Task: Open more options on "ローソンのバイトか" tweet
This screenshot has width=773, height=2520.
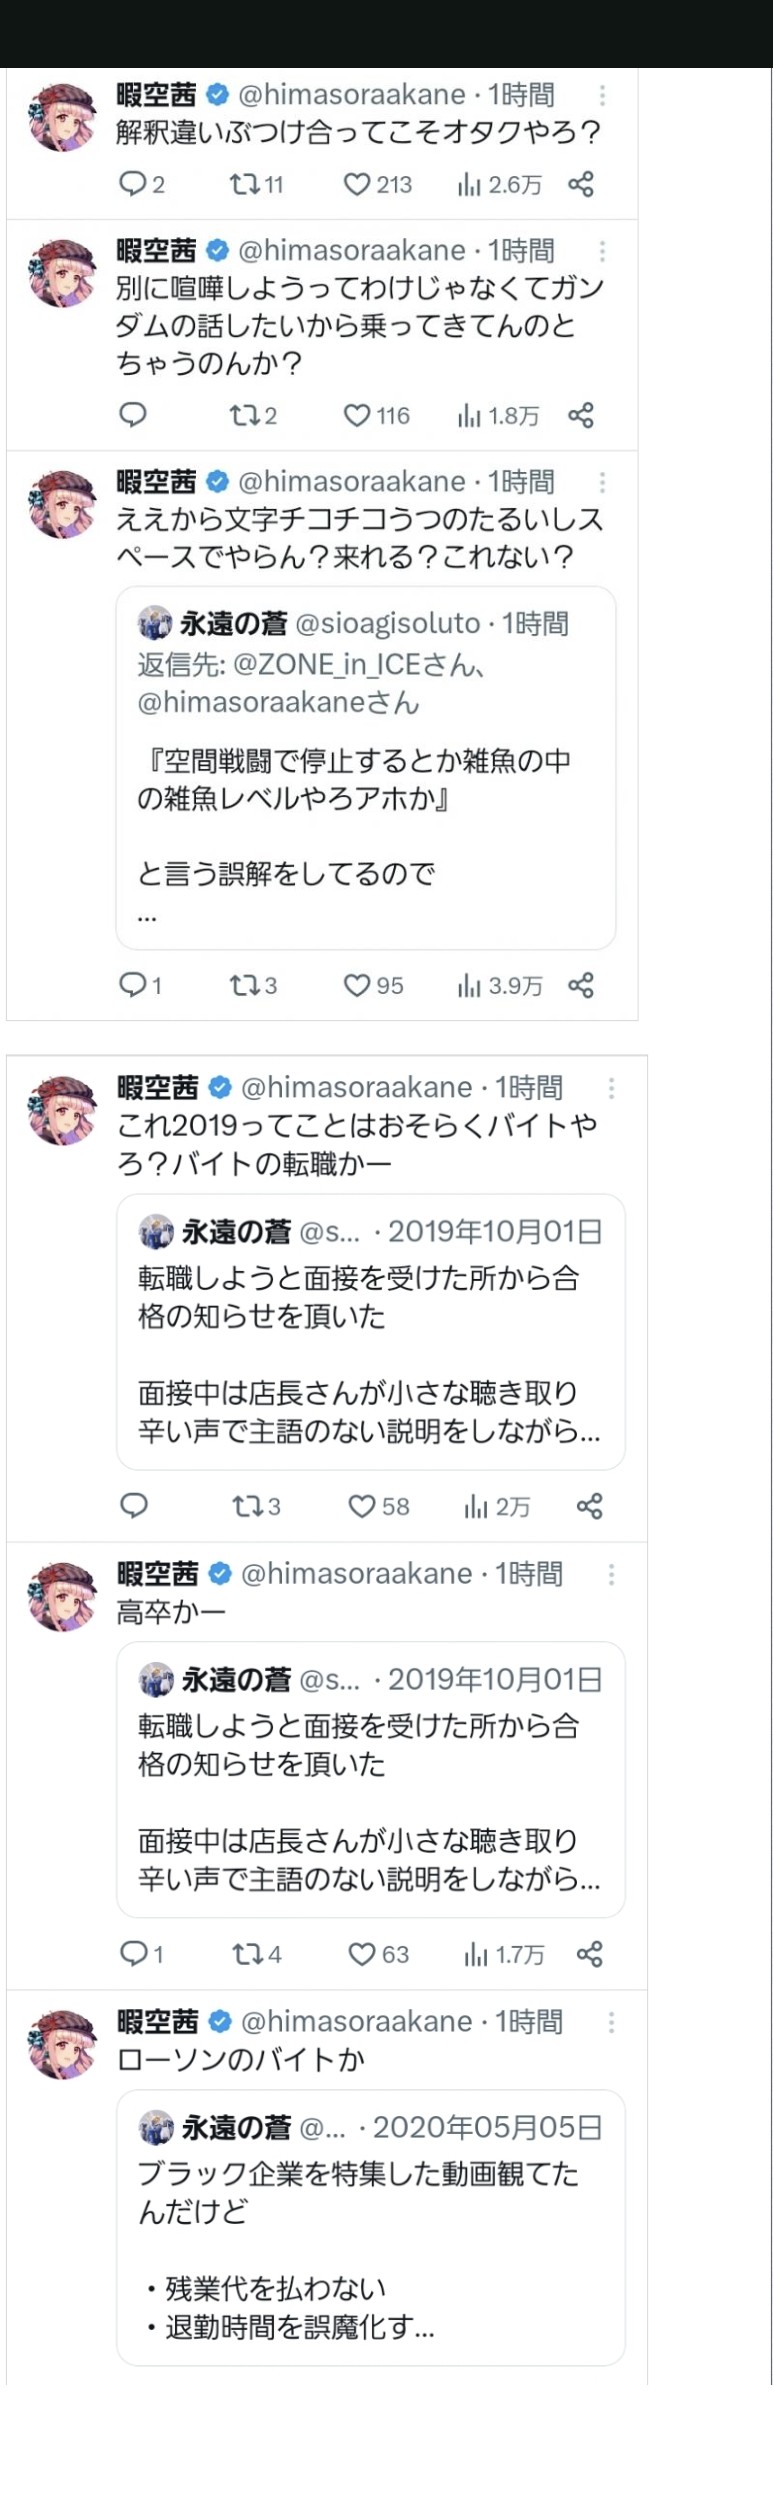Action: [611, 2023]
